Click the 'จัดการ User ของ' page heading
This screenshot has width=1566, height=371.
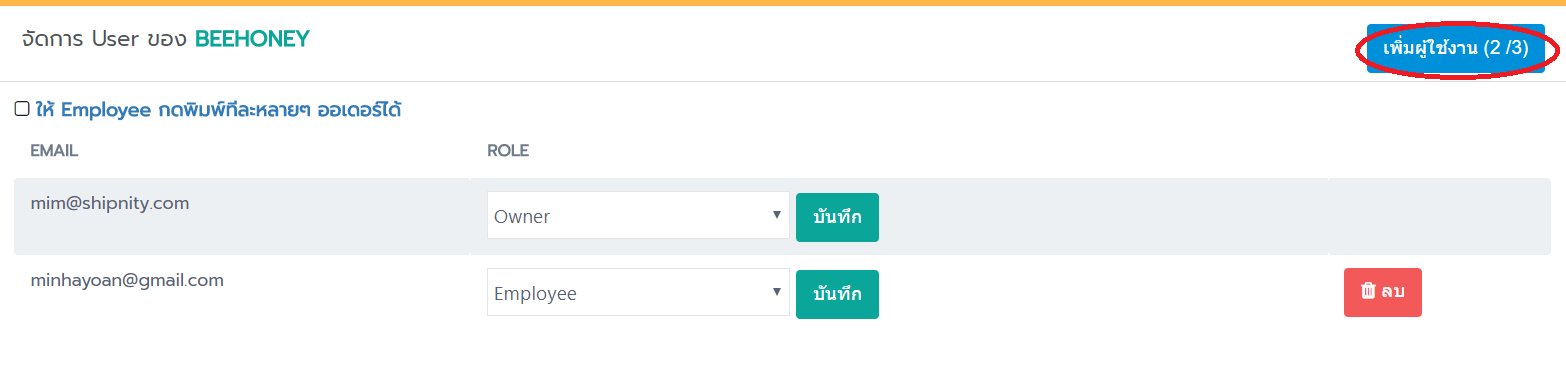tap(105, 39)
